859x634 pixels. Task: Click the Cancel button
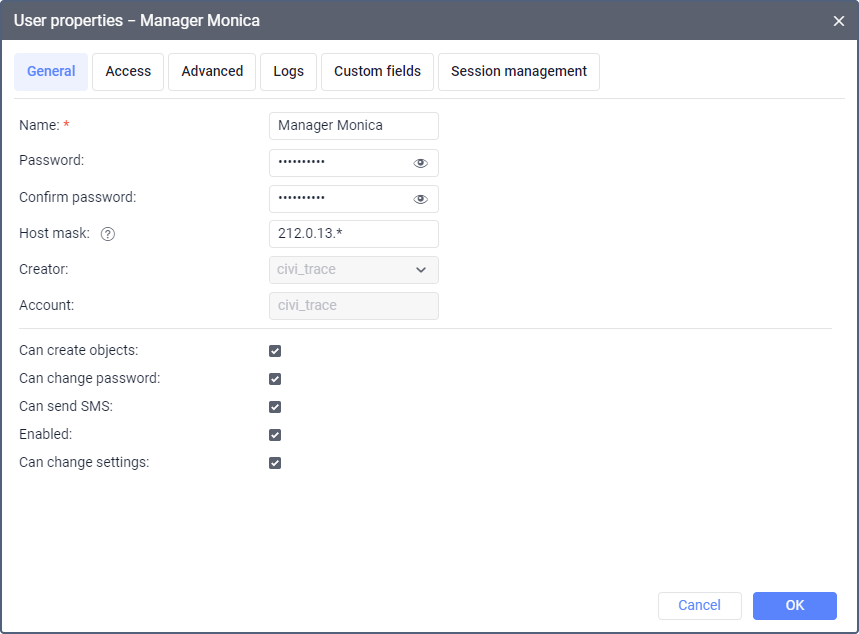[699, 605]
